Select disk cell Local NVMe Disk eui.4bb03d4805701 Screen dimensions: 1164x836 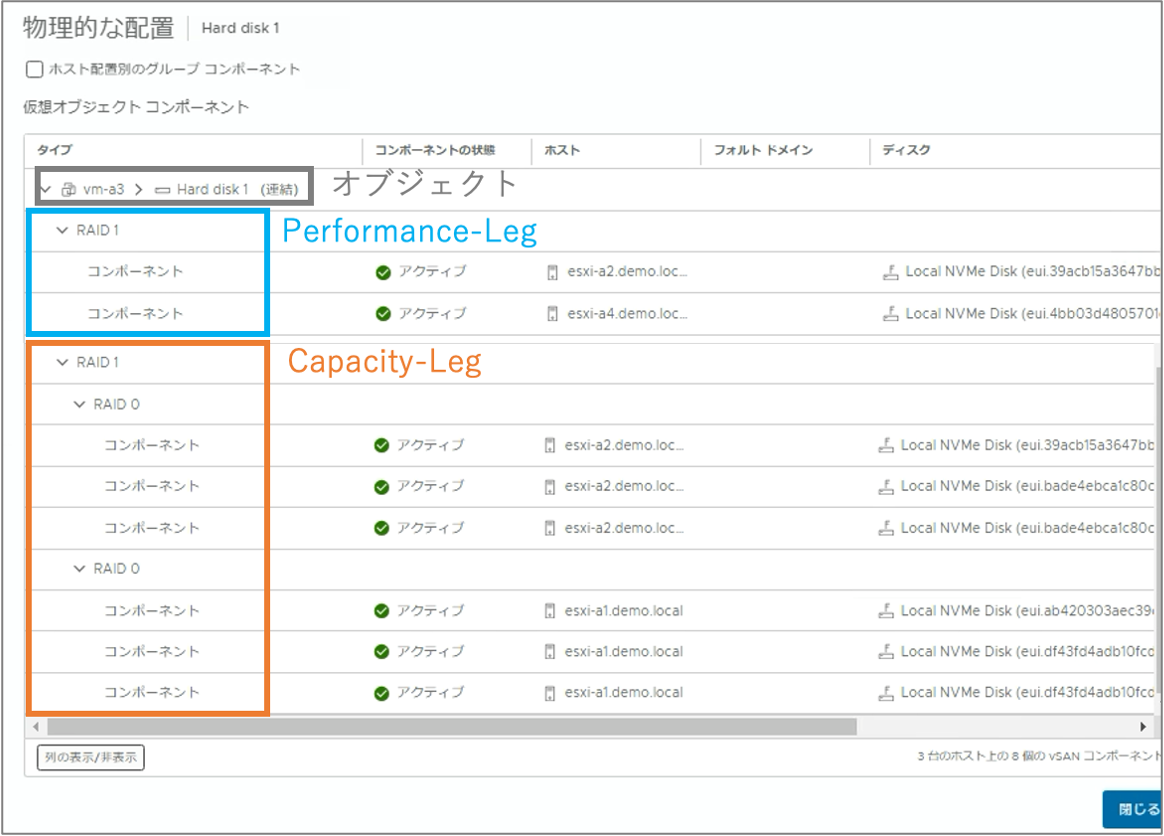(1033, 314)
